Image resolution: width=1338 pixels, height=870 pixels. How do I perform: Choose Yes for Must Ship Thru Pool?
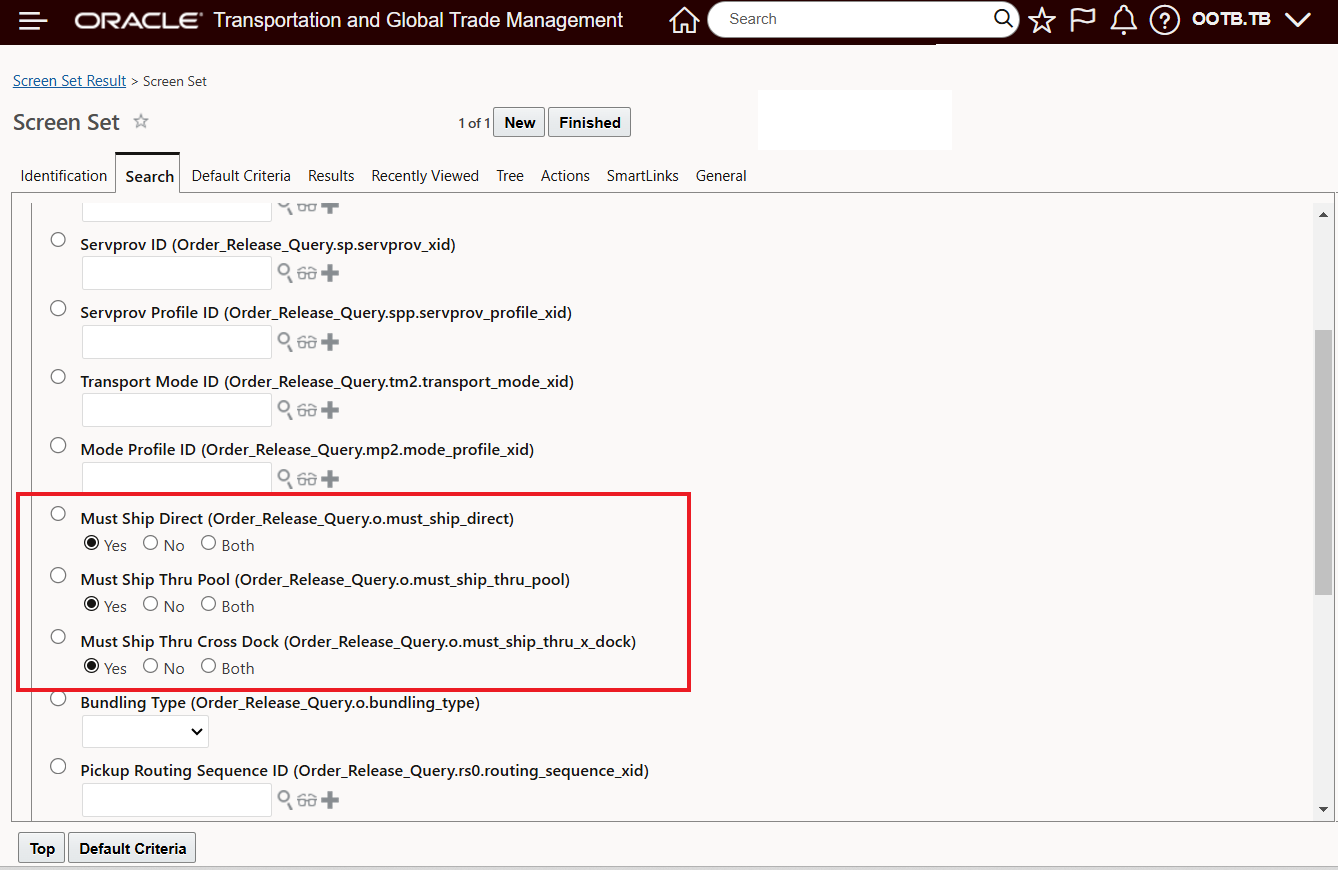click(92, 604)
